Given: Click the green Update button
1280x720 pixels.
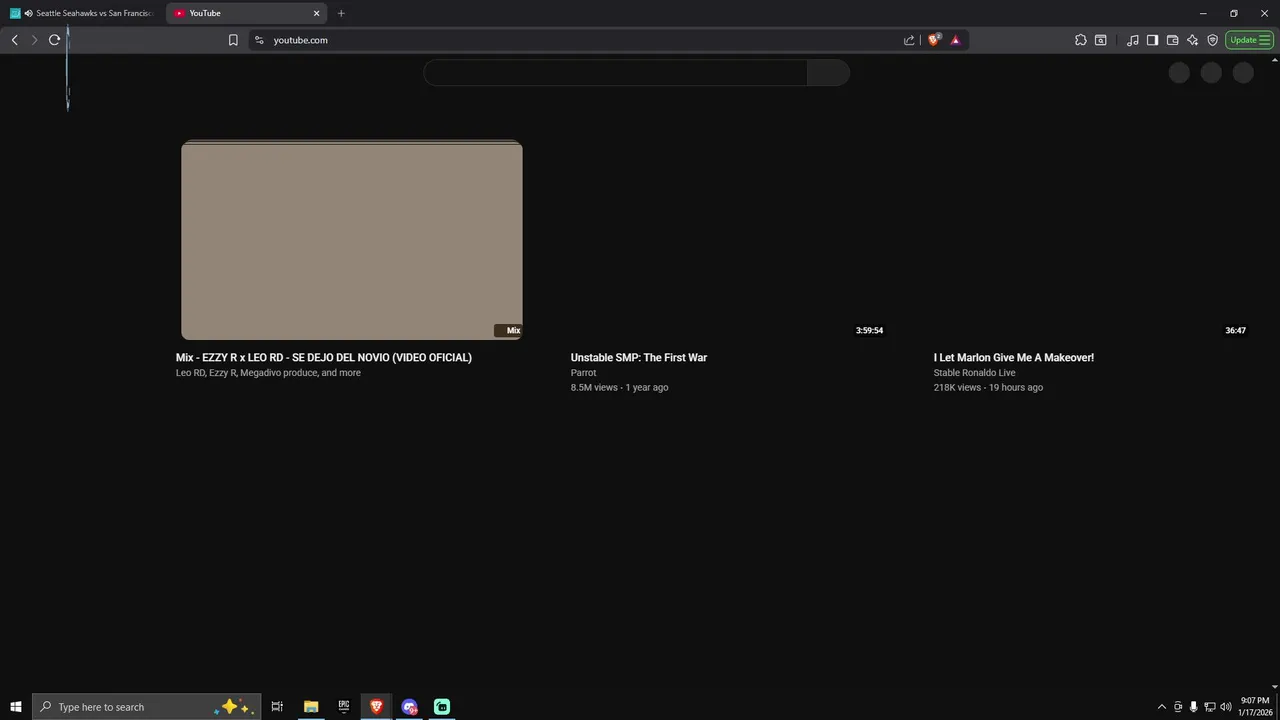Looking at the screenshot, I should click(x=1249, y=40).
